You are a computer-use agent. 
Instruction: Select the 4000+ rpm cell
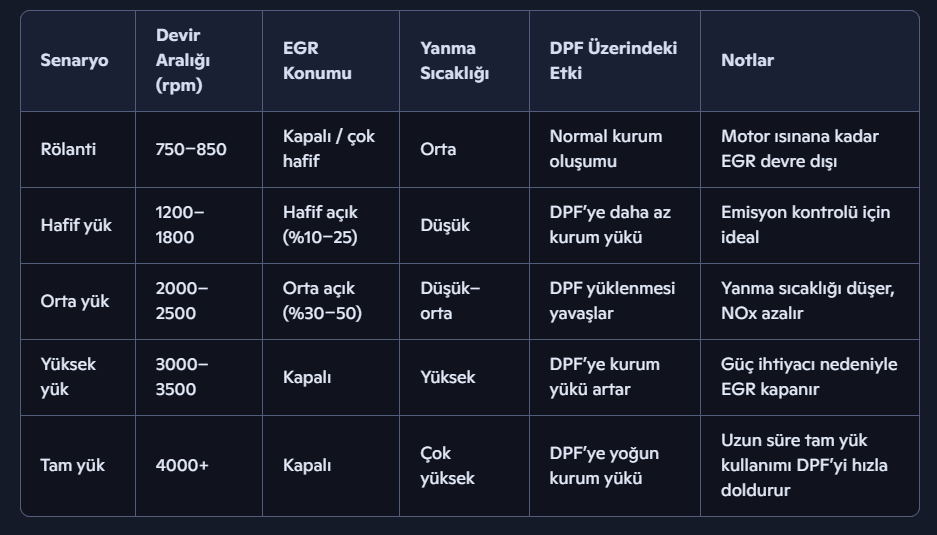pos(181,465)
